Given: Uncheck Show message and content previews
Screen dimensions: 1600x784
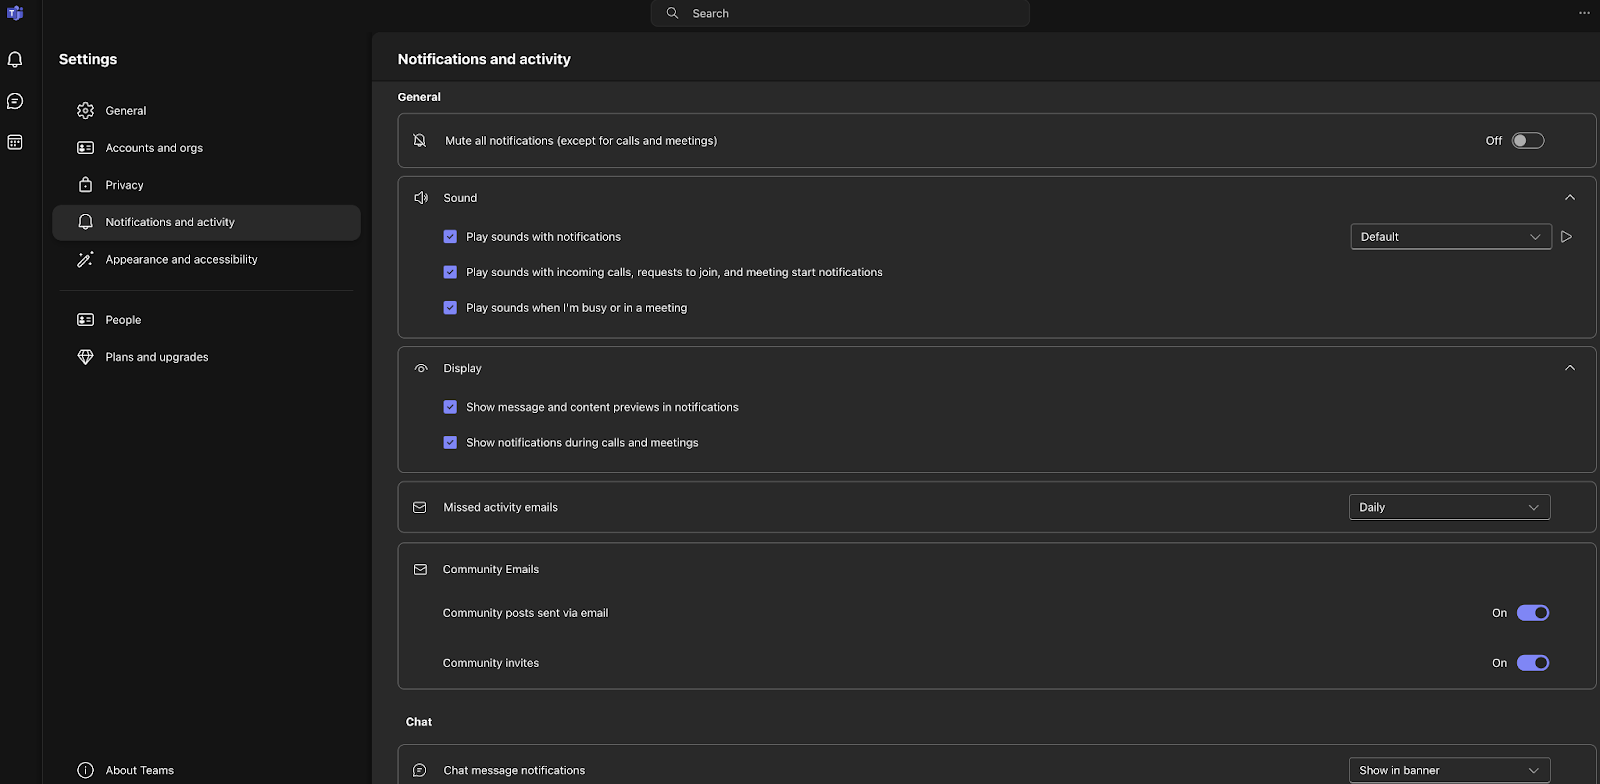Looking at the screenshot, I should tap(450, 407).
